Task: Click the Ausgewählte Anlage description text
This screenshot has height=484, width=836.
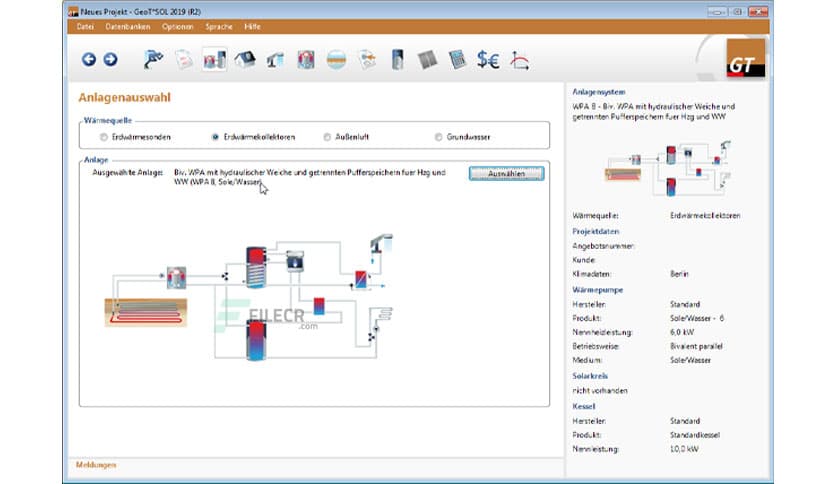Action: [310, 177]
